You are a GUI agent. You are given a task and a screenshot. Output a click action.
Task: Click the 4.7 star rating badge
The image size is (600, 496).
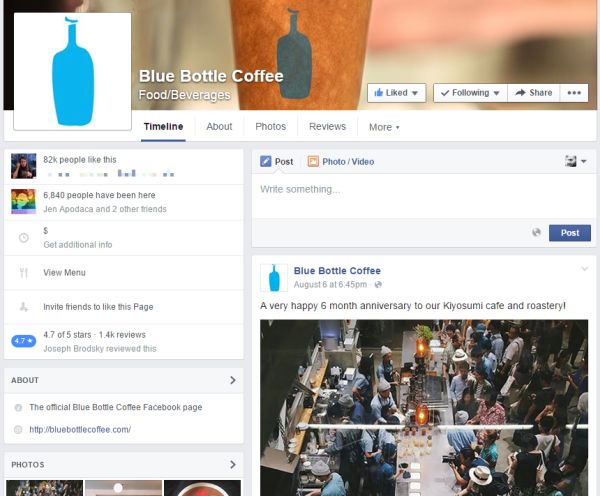(x=23, y=341)
